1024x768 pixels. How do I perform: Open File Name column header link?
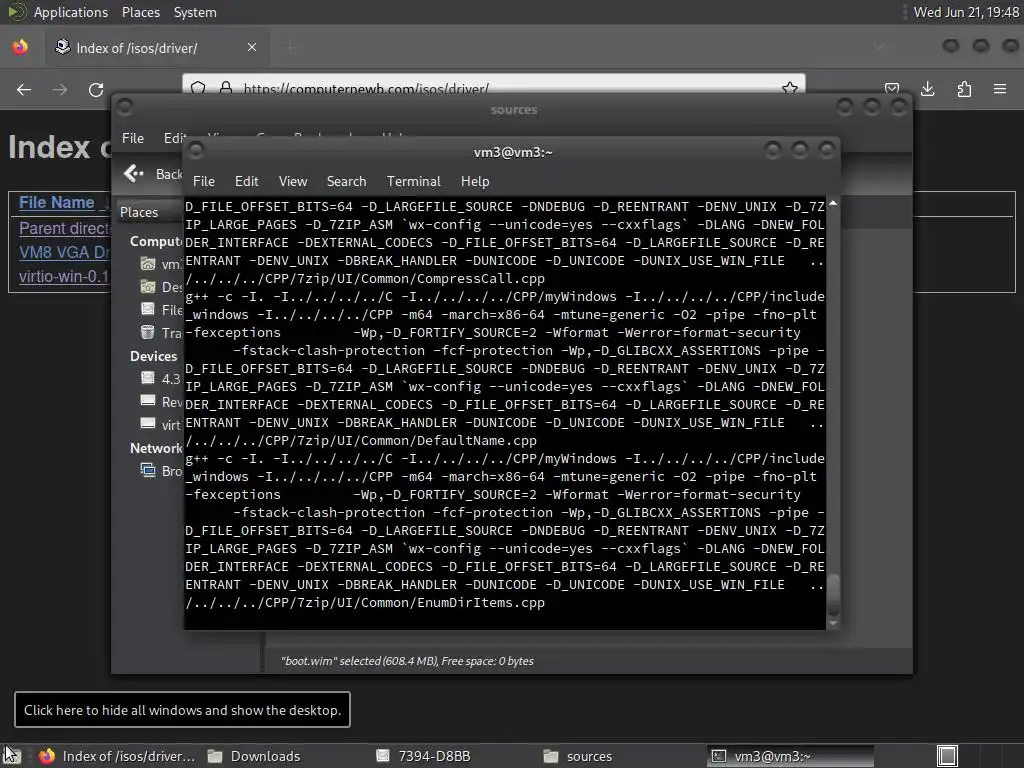click(x=56, y=202)
